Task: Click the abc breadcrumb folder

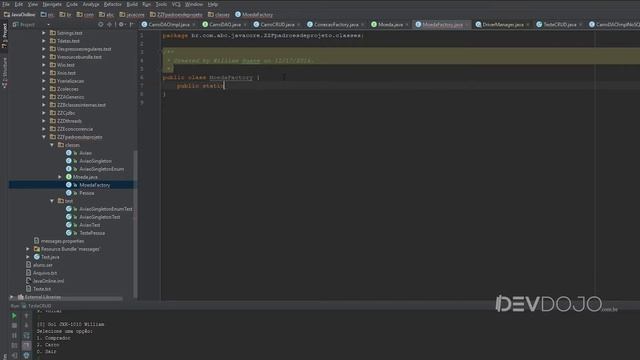Action: pyautogui.click(x=107, y=14)
